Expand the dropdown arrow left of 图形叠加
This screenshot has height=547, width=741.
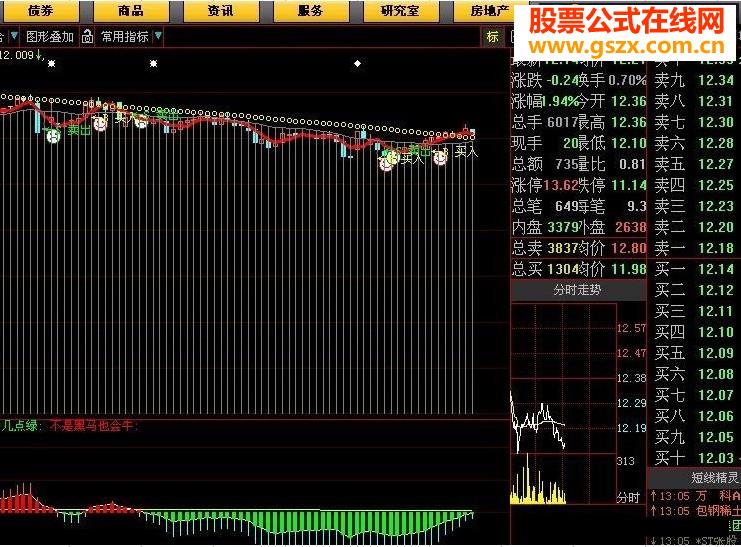pos(14,36)
